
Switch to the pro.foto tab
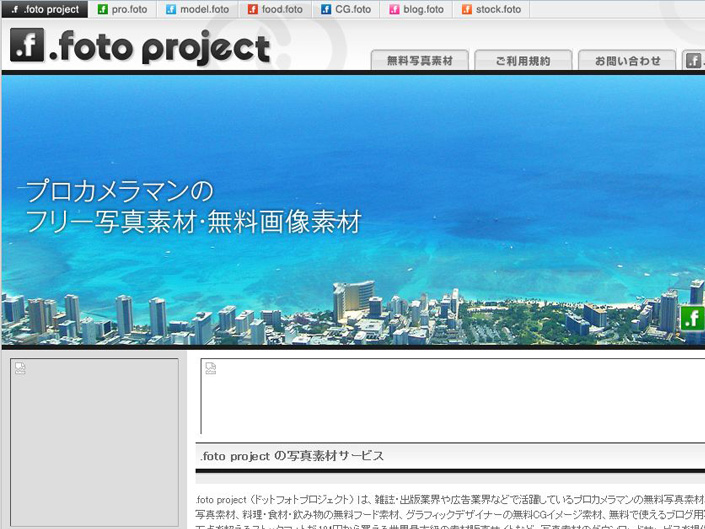tap(122, 9)
